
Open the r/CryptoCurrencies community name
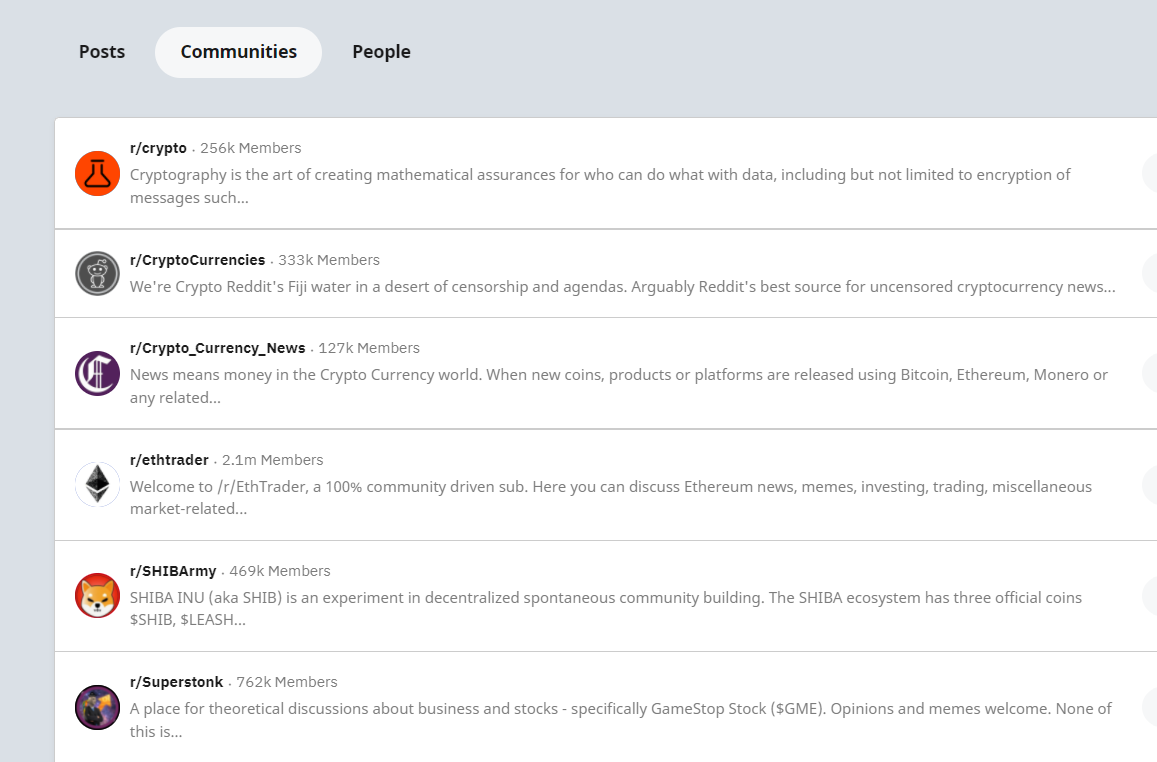coord(197,260)
